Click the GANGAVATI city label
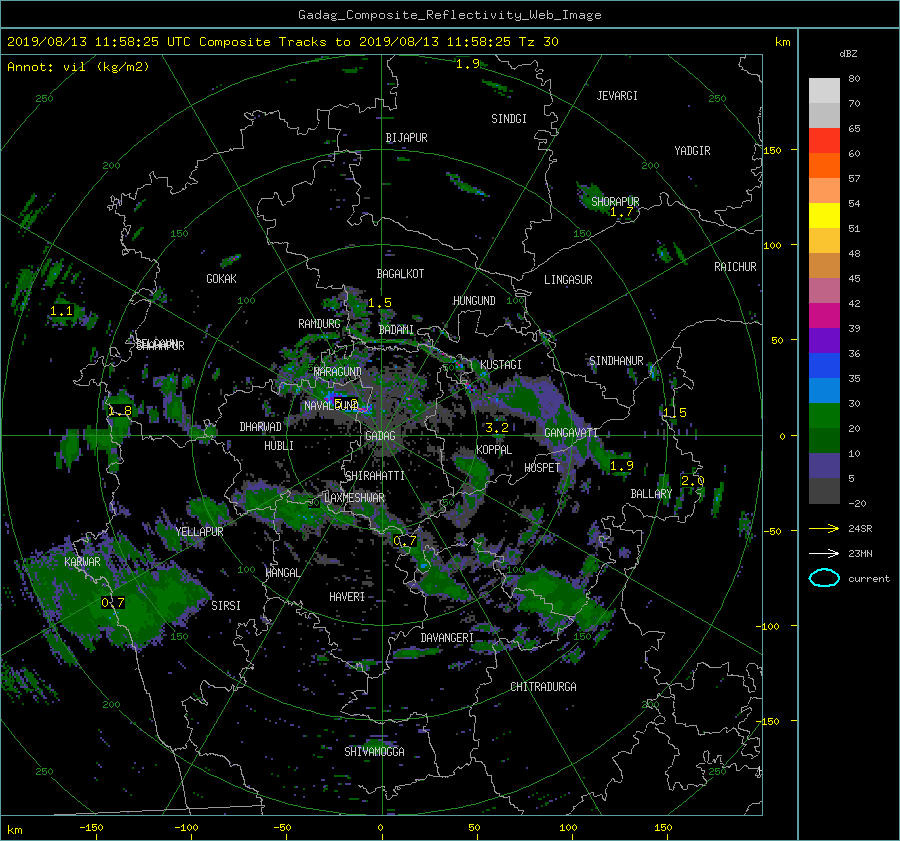The image size is (900, 841). 571,433
